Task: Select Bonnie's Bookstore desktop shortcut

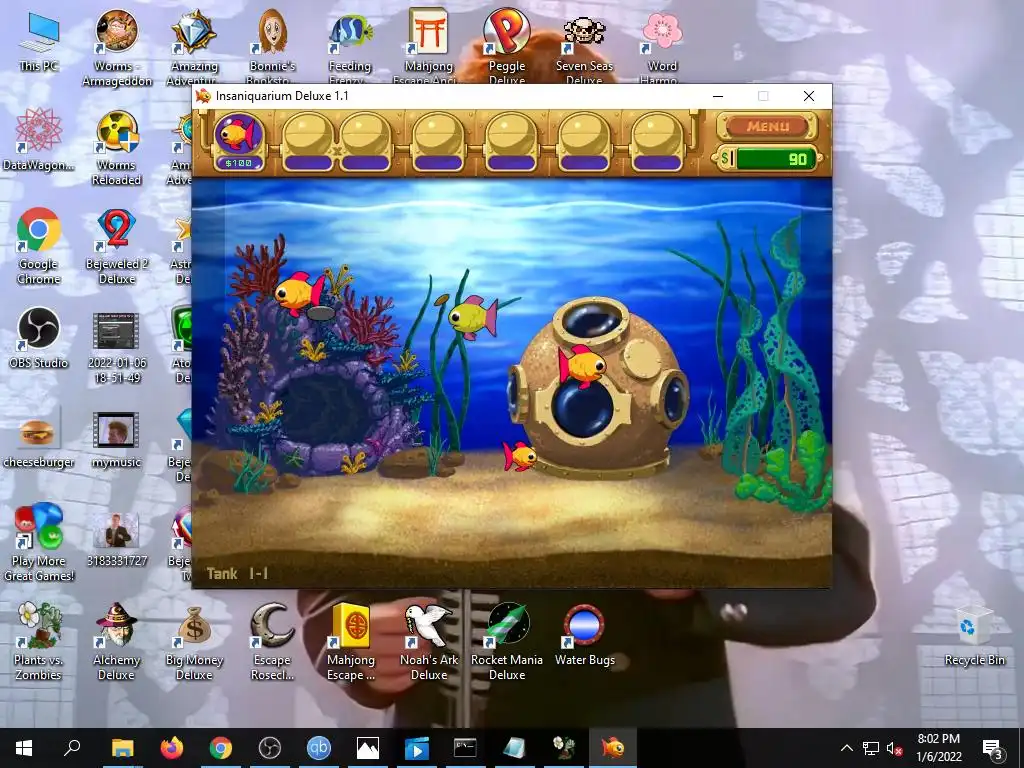Action: pyautogui.click(x=272, y=48)
